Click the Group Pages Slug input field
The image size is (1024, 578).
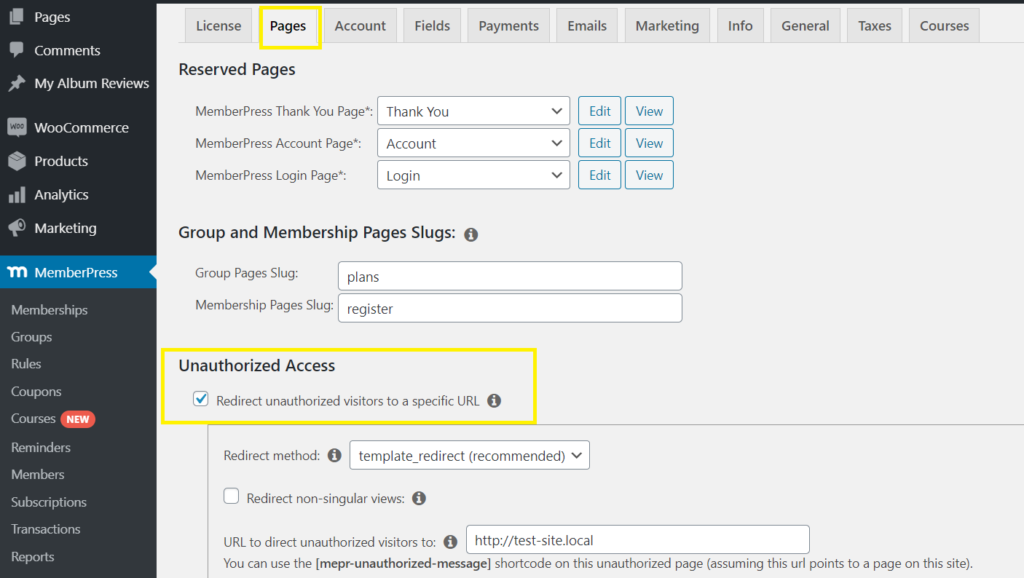click(510, 276)
